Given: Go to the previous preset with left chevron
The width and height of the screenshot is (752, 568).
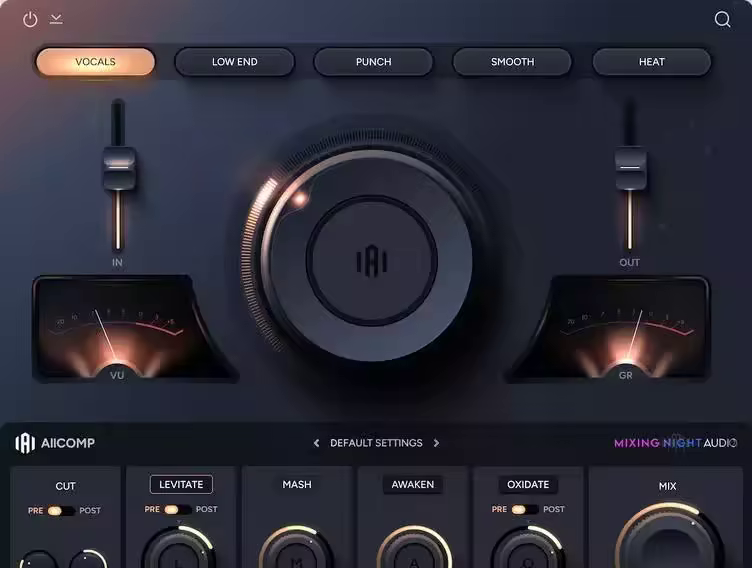Looking at the screenshot, I should pos(317,443).
